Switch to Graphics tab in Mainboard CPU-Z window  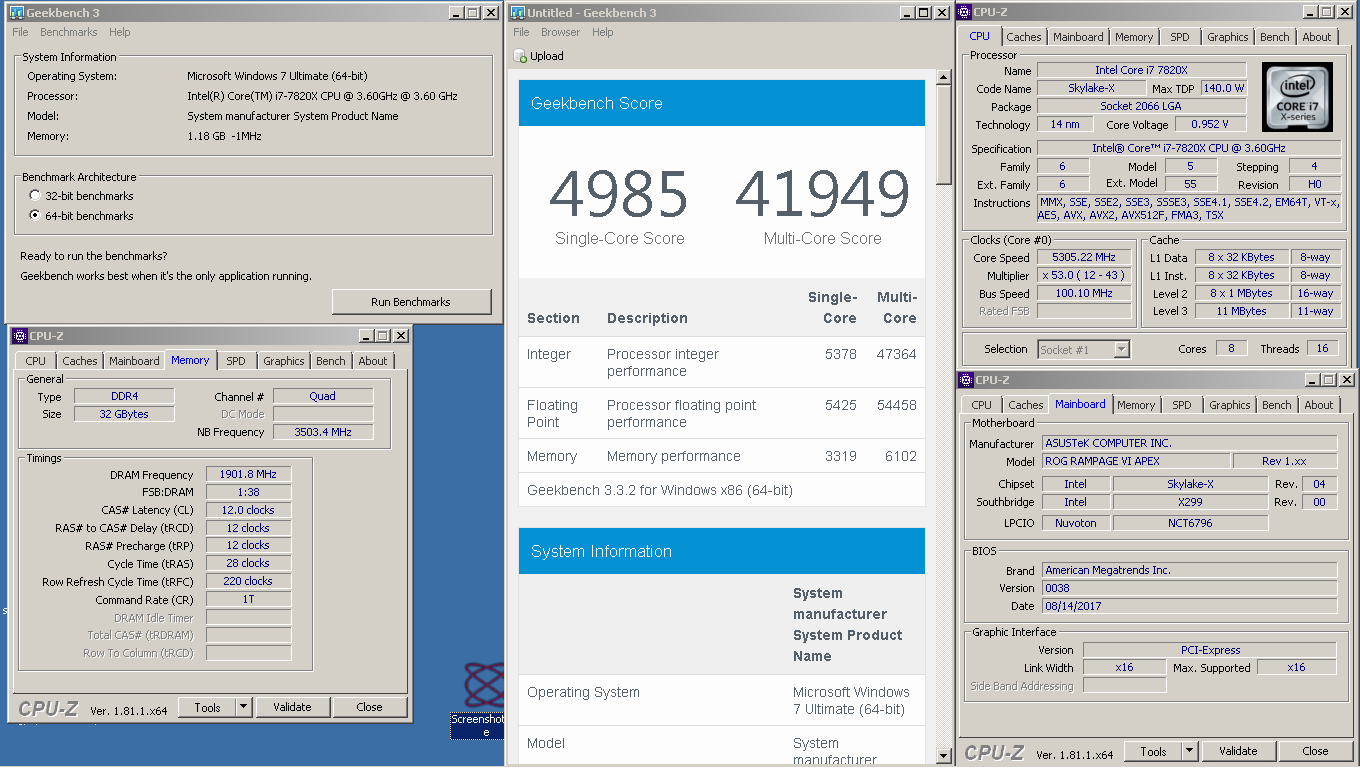[1230, 405]
